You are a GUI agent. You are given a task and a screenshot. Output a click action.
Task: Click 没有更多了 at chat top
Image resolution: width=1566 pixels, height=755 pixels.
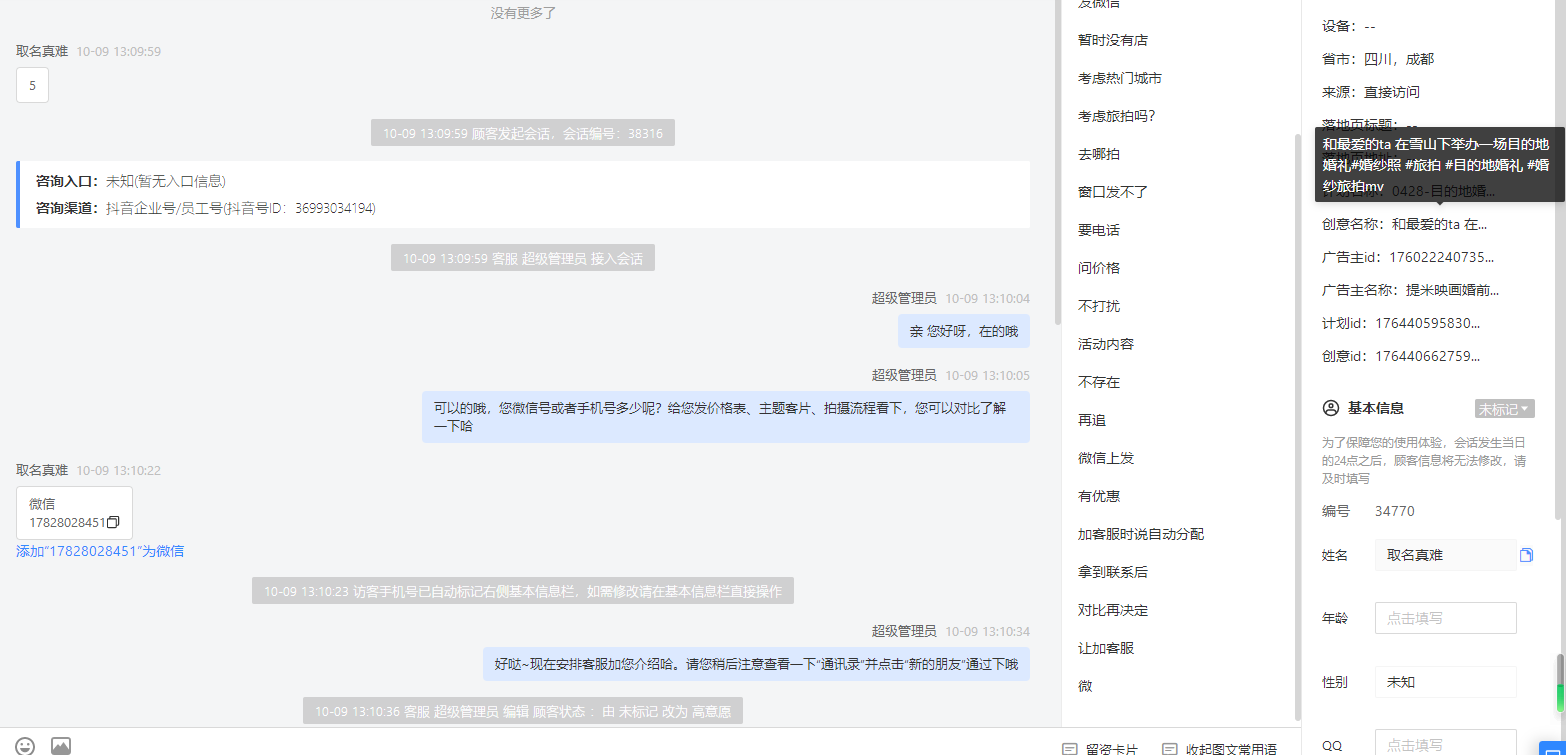(523, 13)
